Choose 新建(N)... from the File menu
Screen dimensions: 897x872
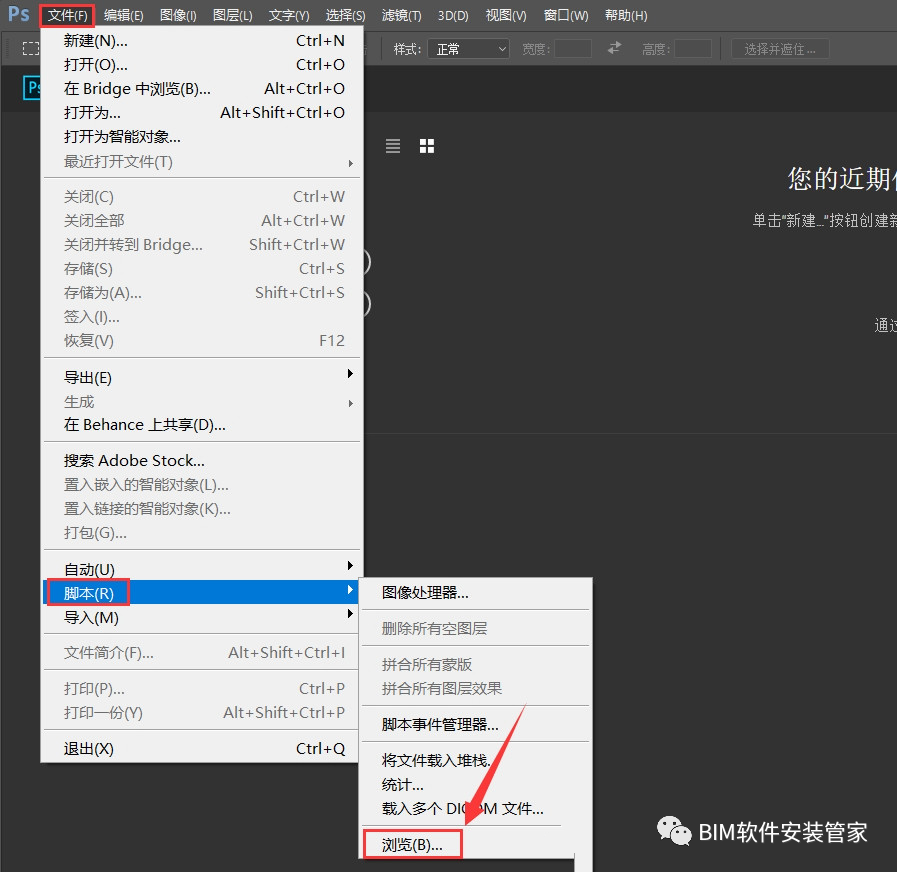point(202,41)
